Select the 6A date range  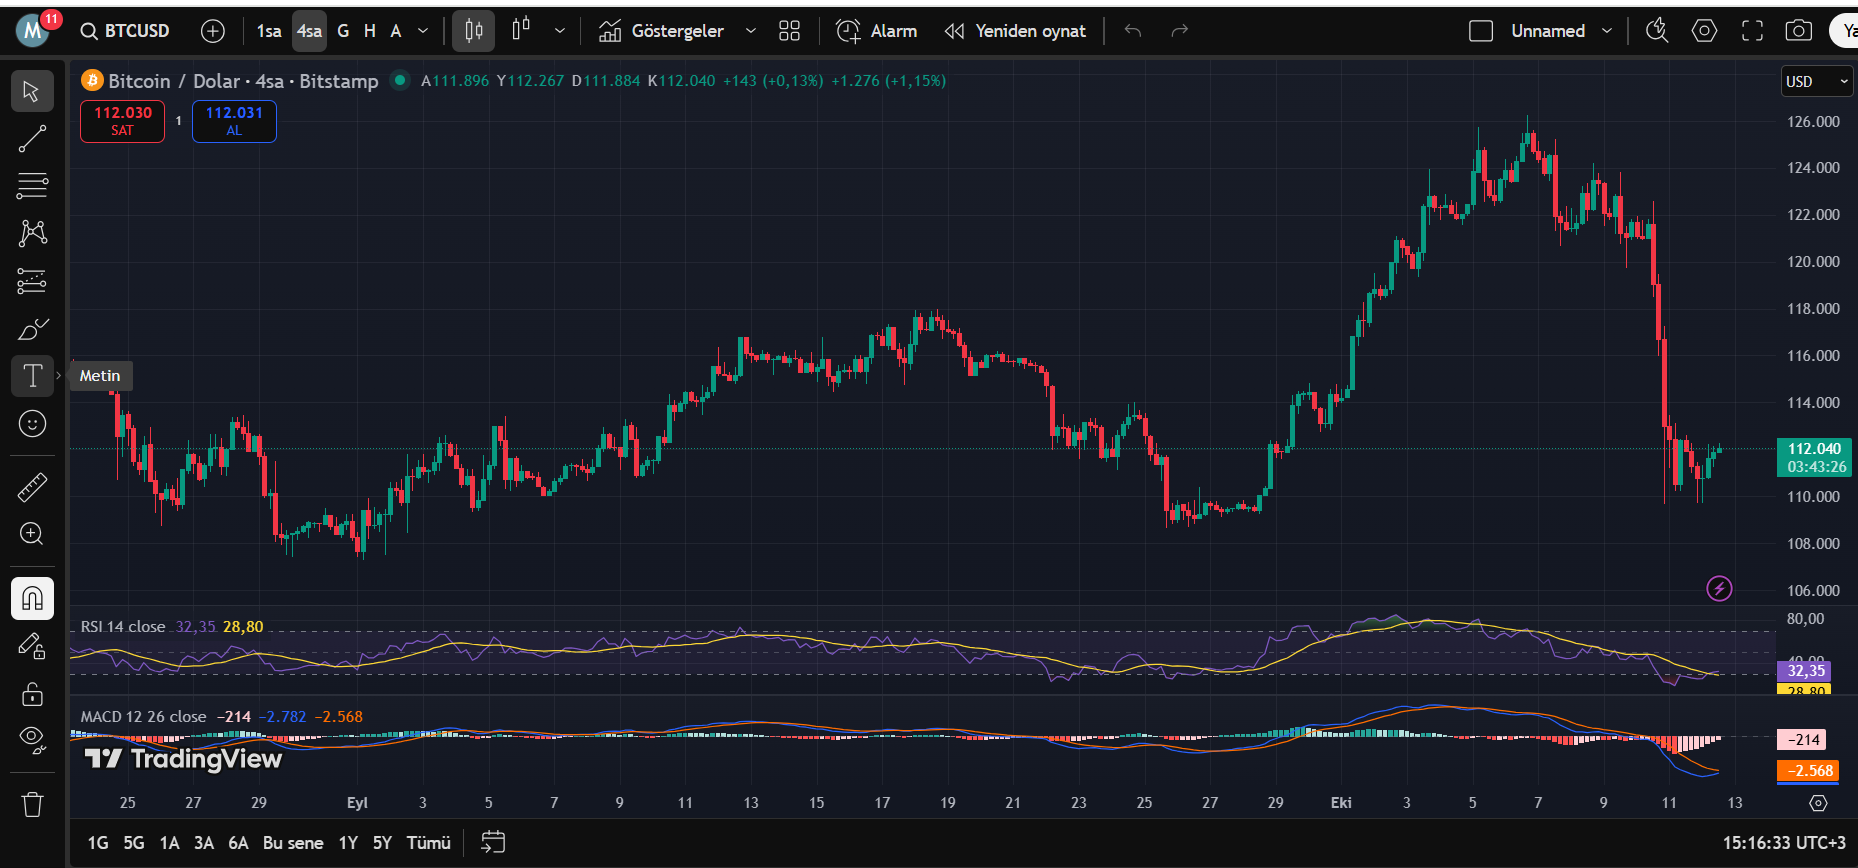pos(238,843)
